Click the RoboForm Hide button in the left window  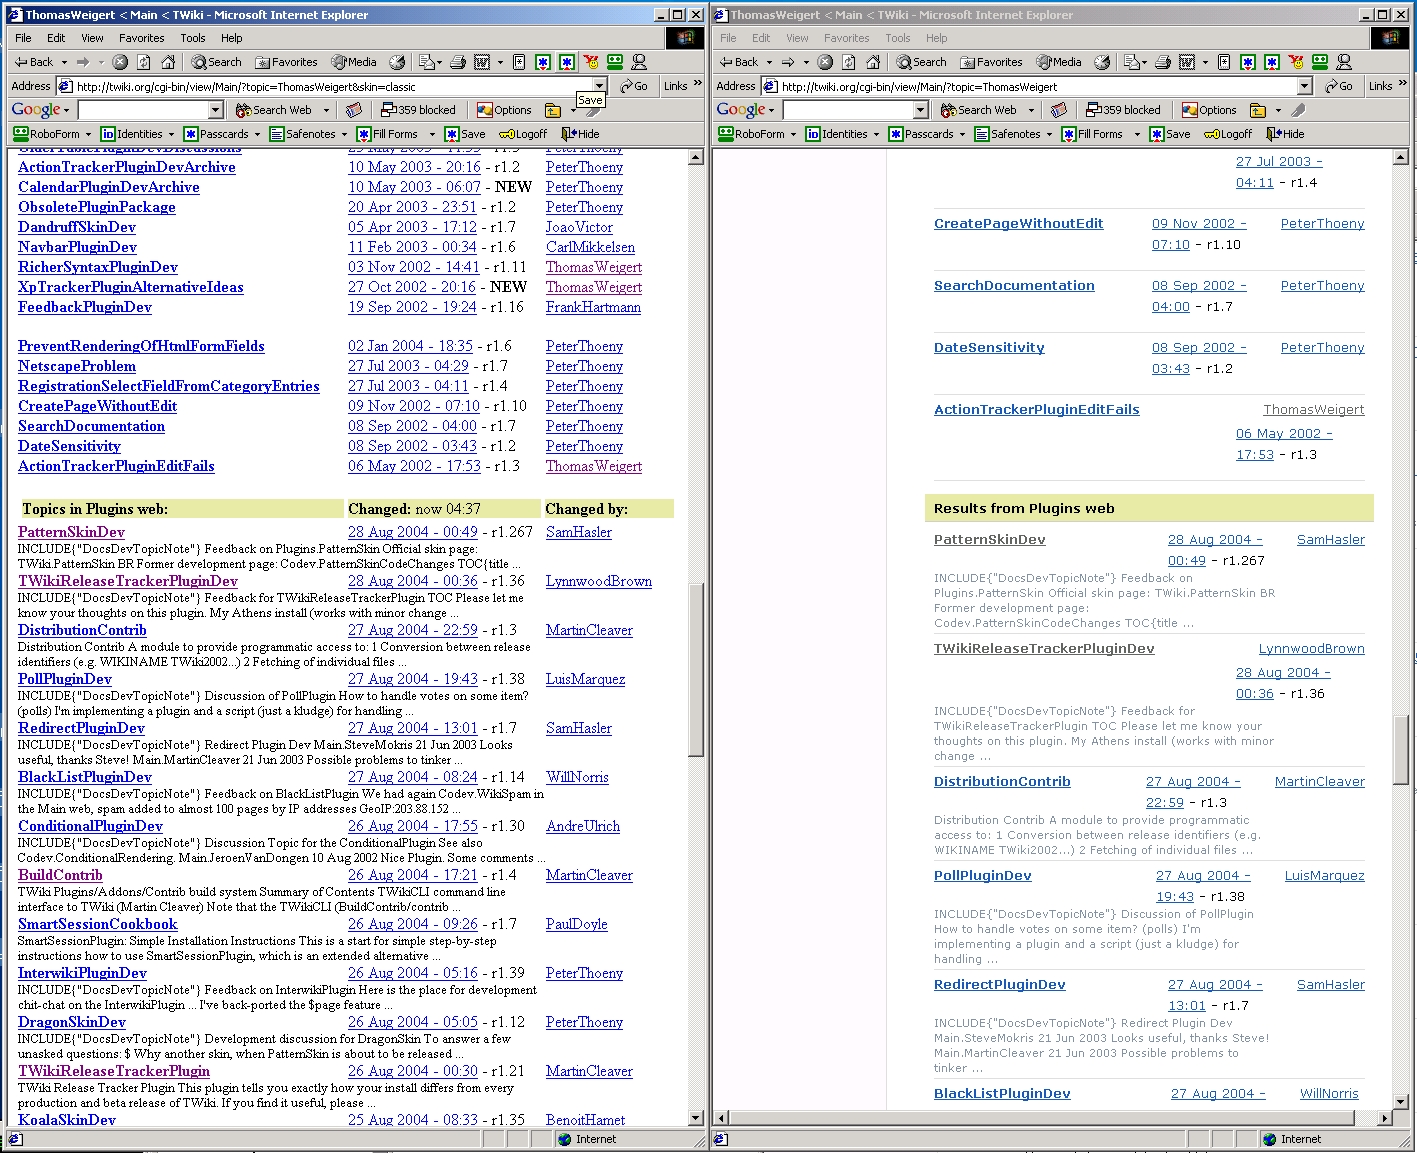pos(581,134)
